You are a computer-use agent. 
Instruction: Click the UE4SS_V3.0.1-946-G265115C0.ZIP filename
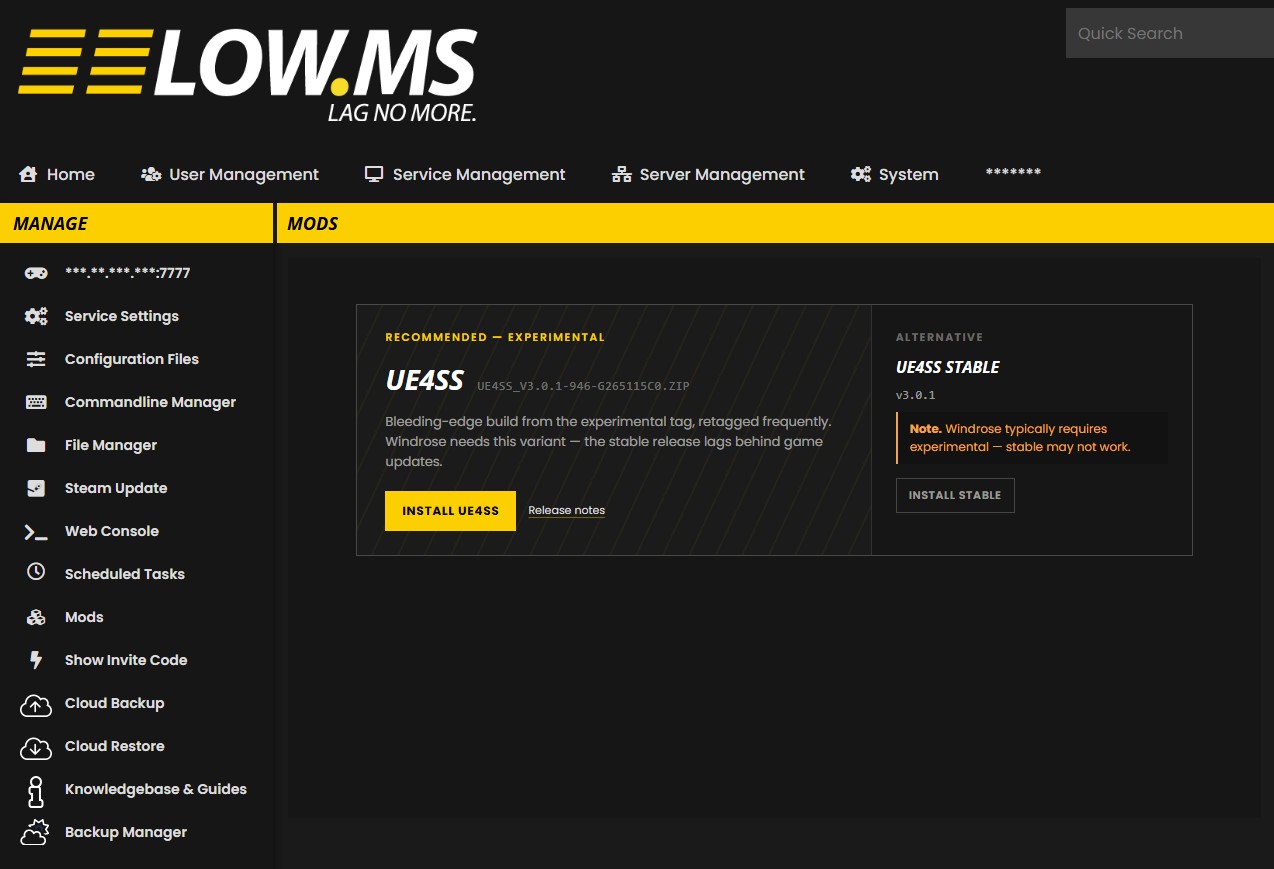[583, 386]
